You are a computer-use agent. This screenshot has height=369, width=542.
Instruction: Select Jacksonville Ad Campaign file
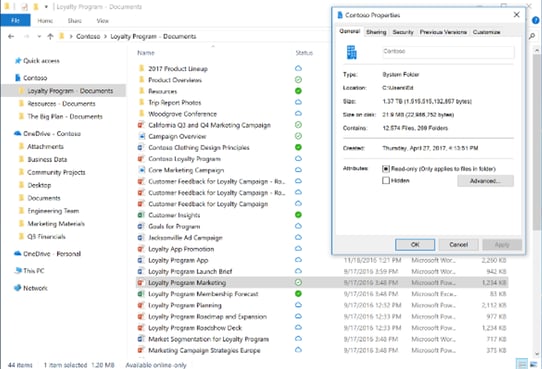coord(185,238)
